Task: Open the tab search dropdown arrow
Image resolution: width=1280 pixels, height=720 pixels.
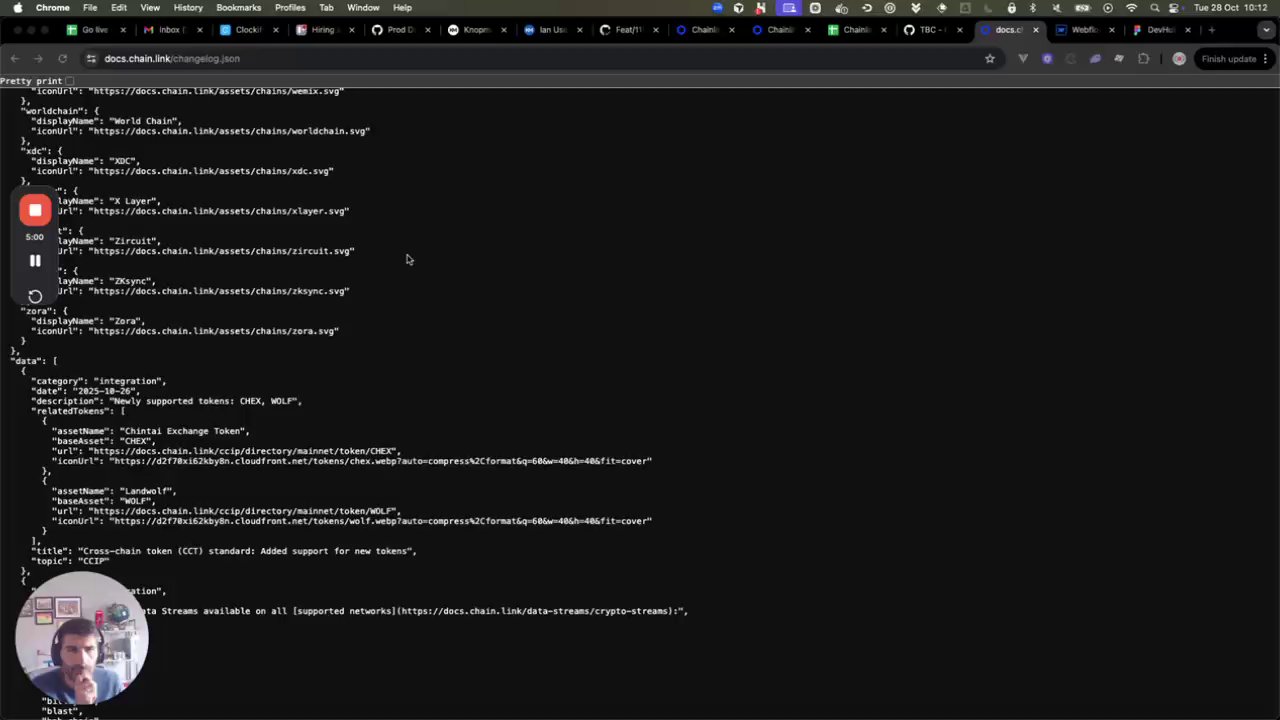Action: tap(1266, 29)
